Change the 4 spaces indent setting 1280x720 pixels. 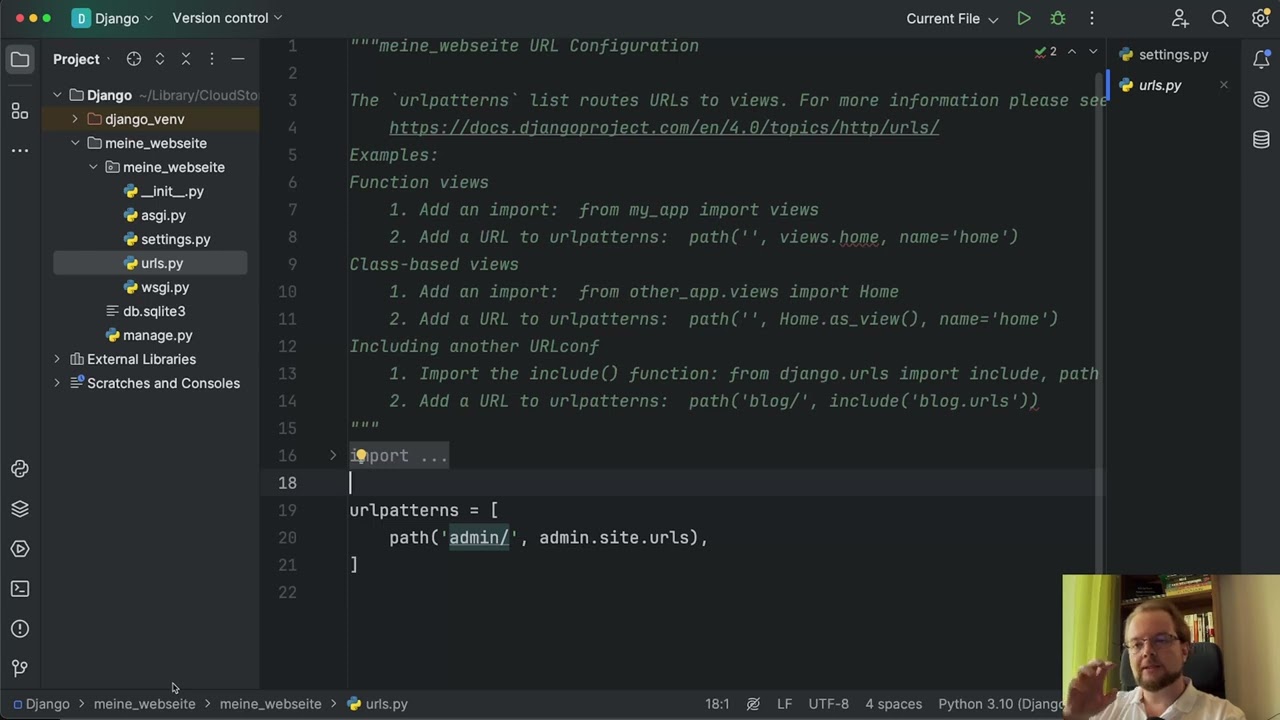point(894,704)
